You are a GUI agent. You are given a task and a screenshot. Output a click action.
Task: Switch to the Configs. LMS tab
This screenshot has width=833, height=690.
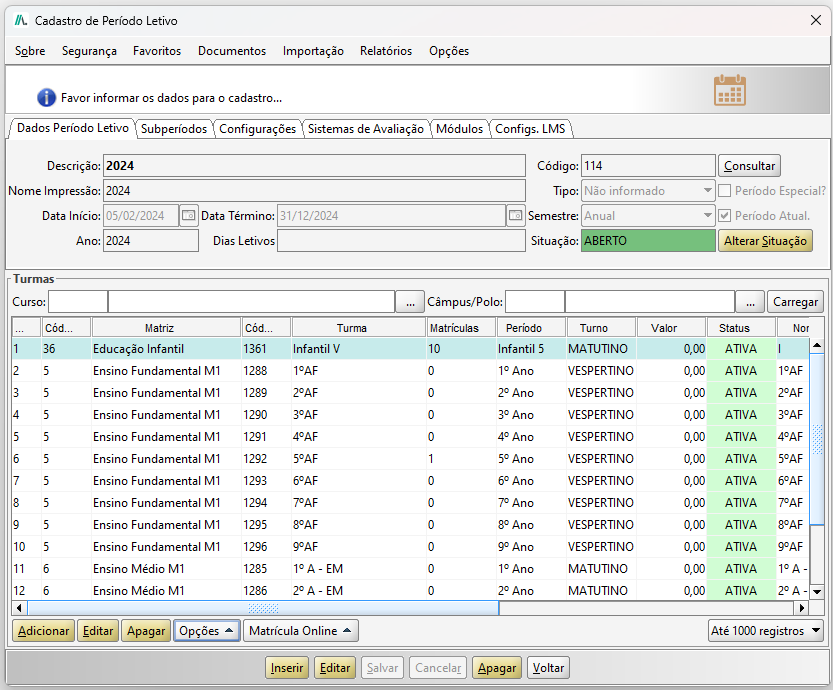coord(530,129)
